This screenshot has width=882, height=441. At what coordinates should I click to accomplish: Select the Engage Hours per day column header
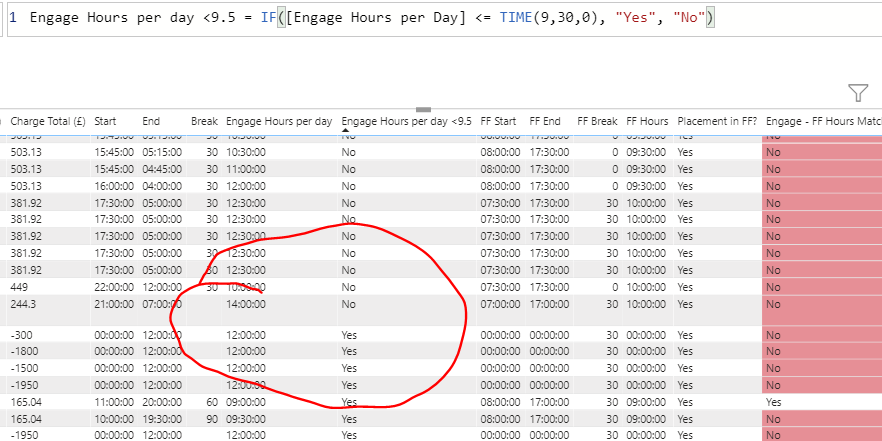click(x=279, y=121)
